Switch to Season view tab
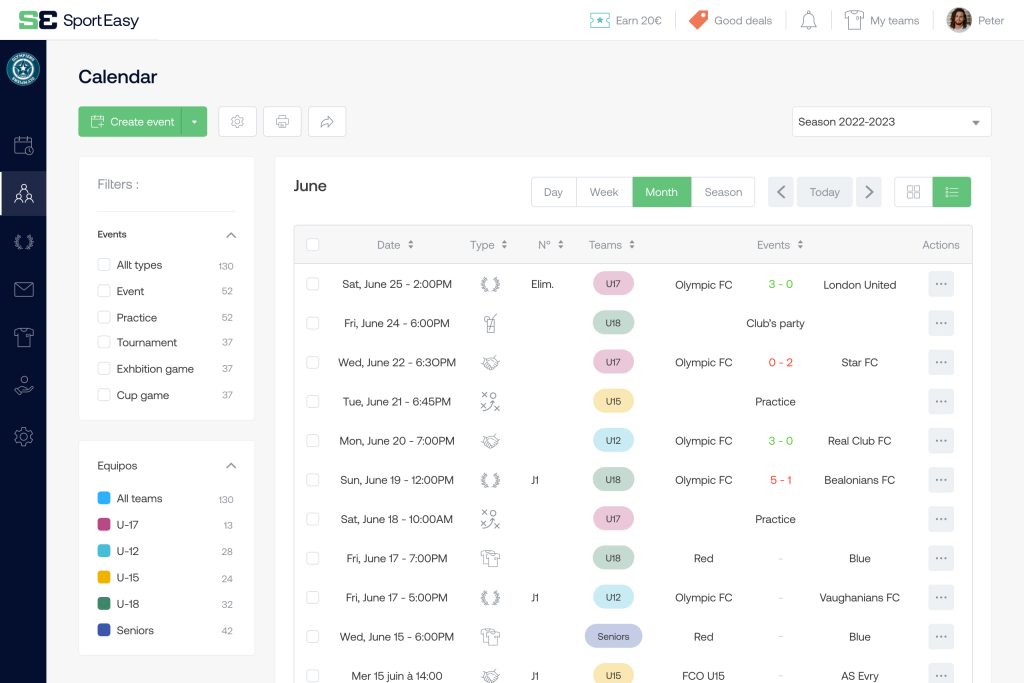Screen dimensions: 1024x683 click(723, 192)
